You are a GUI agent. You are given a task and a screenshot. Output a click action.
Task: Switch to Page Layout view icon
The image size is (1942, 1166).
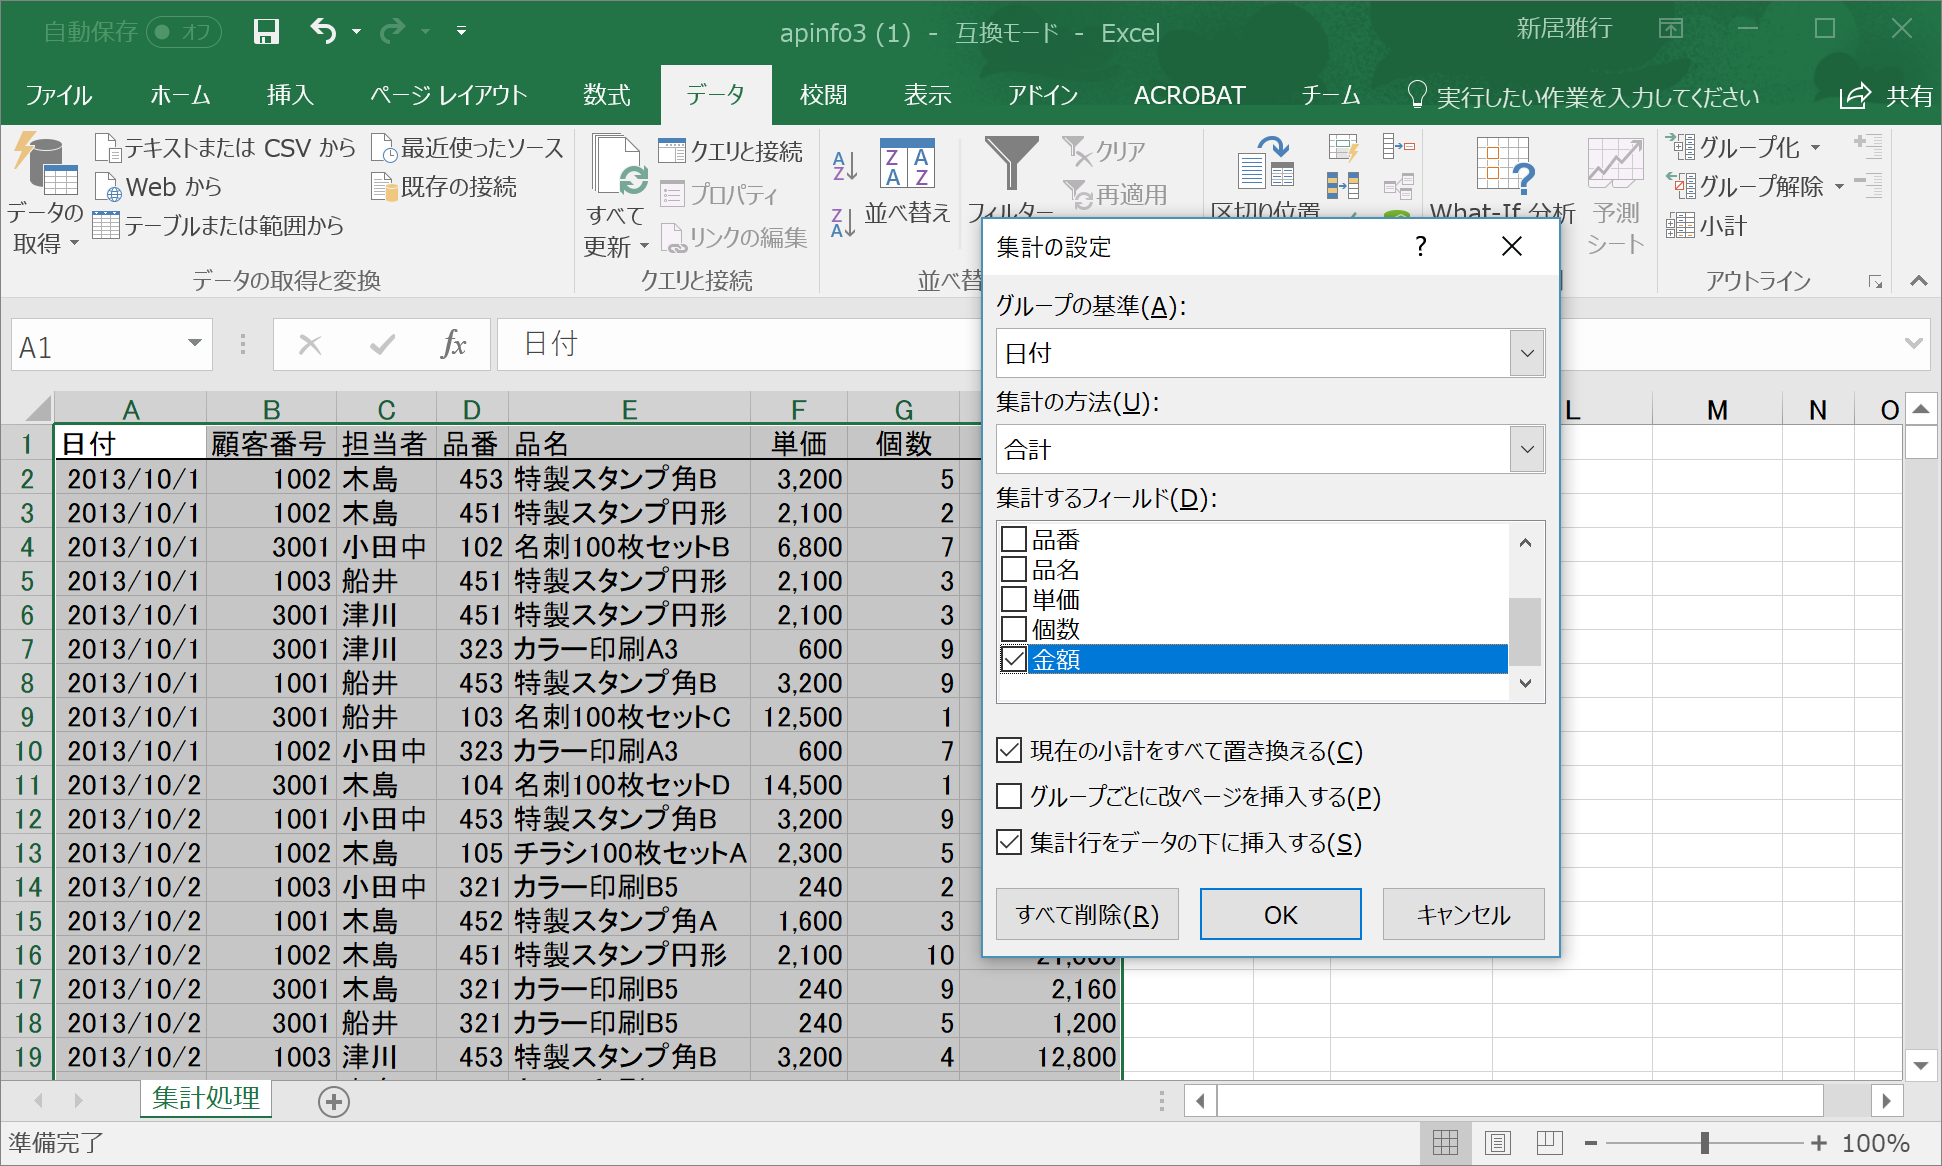point(1497,1143)
